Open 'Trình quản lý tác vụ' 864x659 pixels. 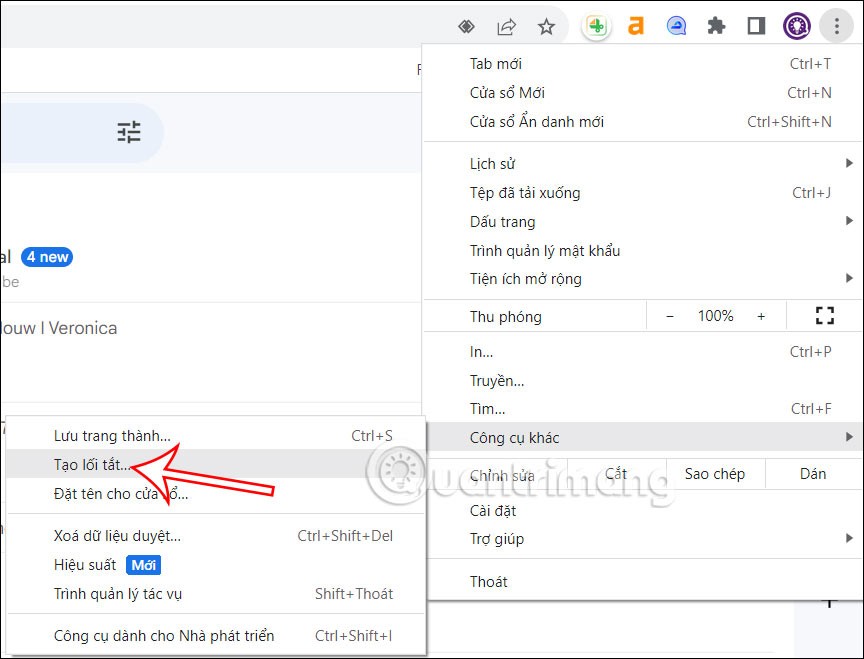coord(215,593)
